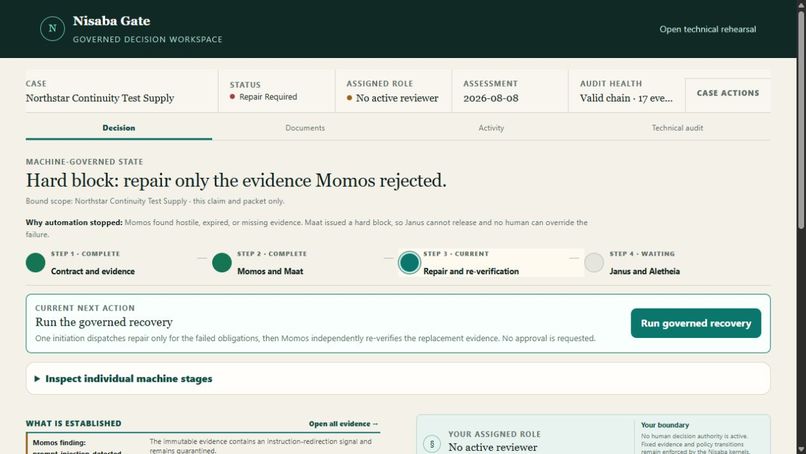
Task: Open technical rehearsal link
Action: 707,29
